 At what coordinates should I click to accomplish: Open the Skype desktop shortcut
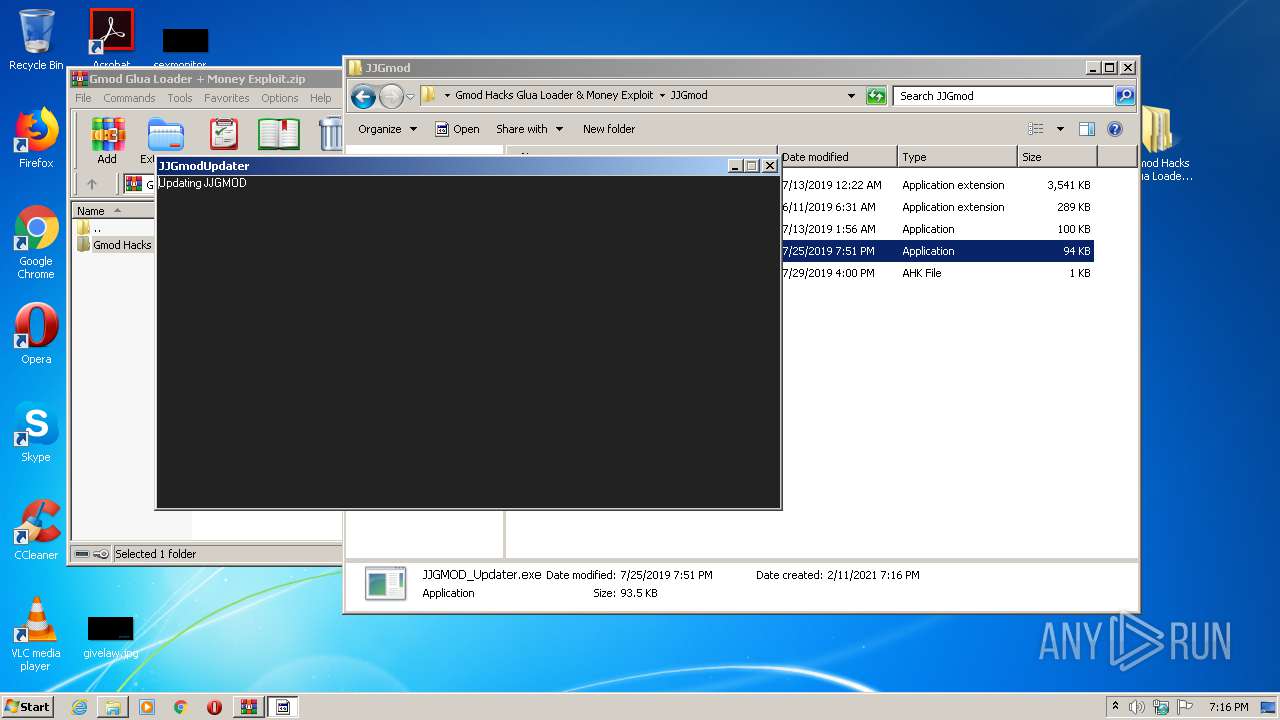click(36, 432)
